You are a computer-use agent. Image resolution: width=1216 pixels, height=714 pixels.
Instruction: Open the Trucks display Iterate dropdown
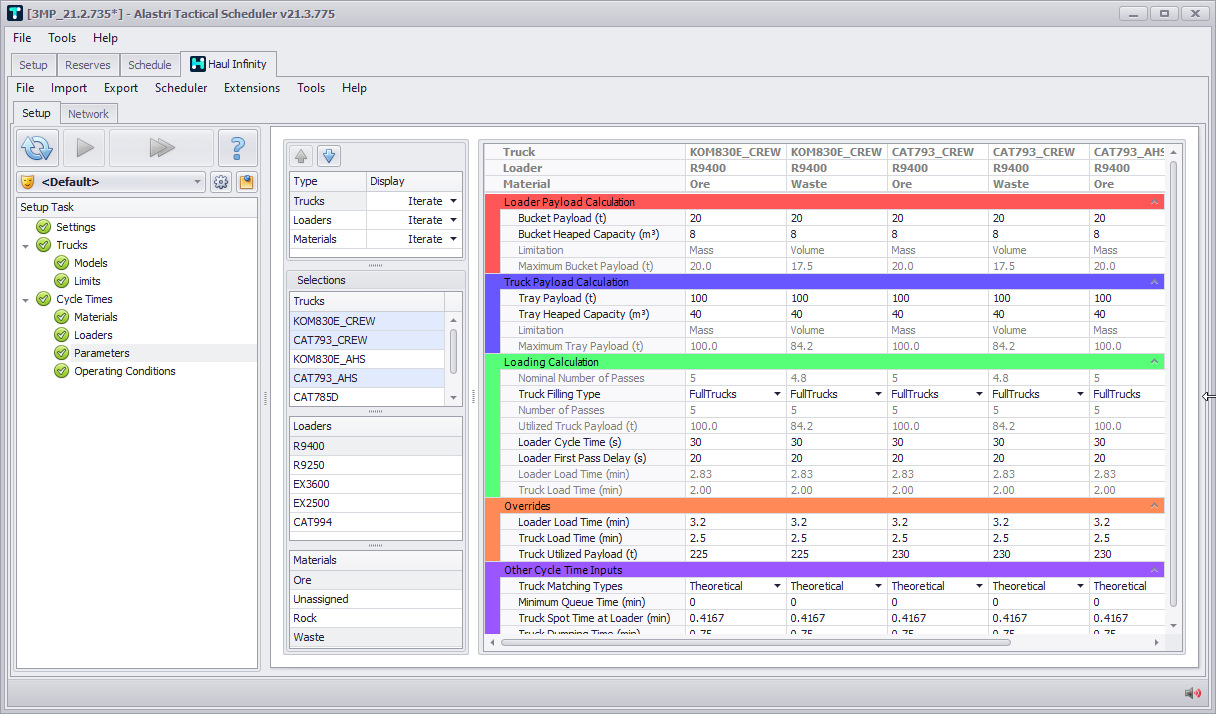(453, 201)
